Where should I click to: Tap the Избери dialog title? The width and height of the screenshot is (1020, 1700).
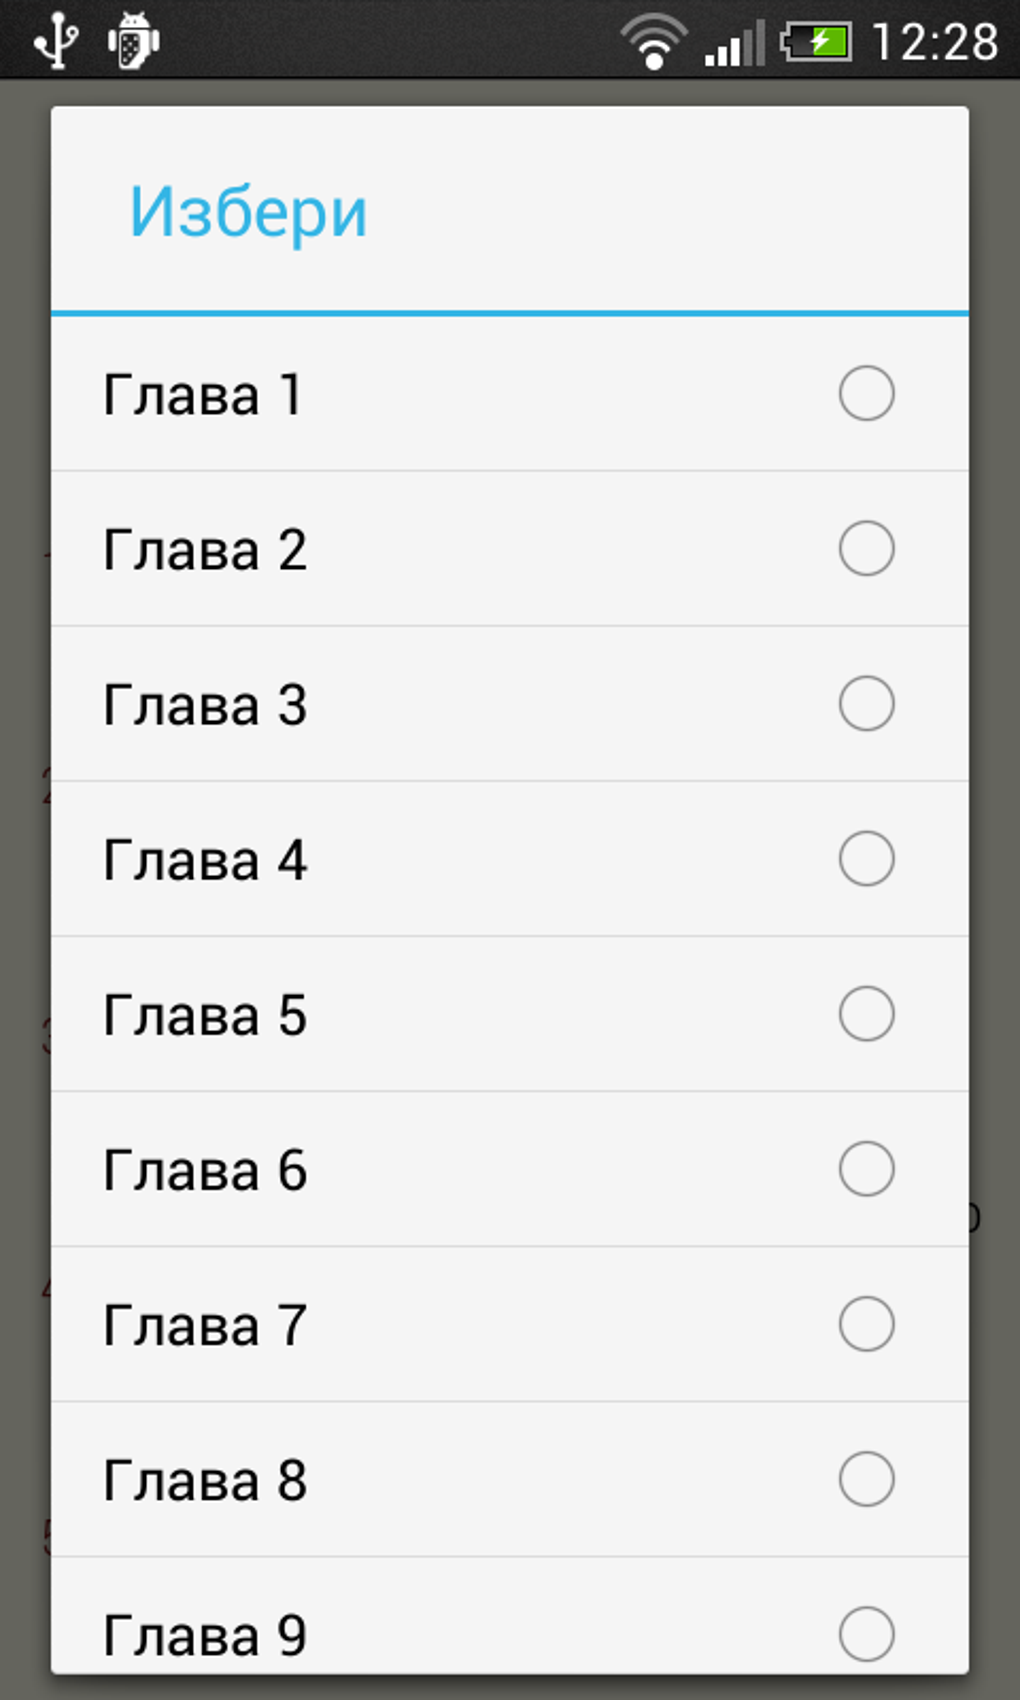click(x=248, y=213)
